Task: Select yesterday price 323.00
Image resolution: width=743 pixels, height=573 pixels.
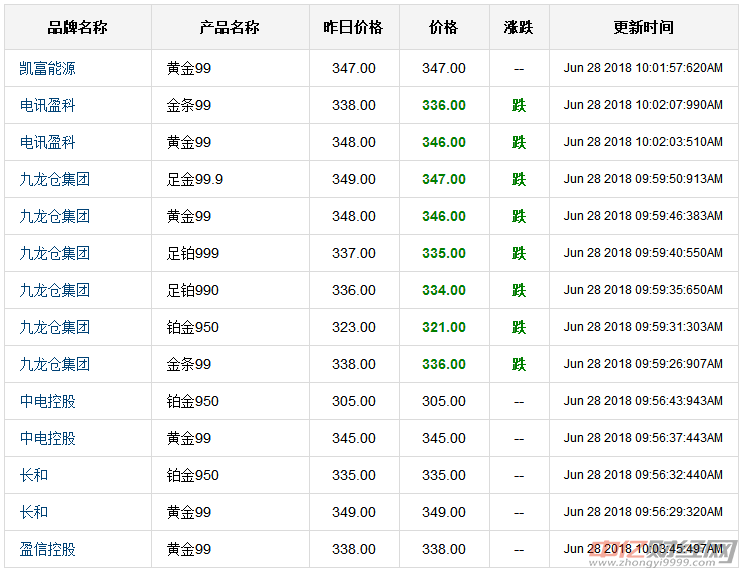Action: point(354,327)
